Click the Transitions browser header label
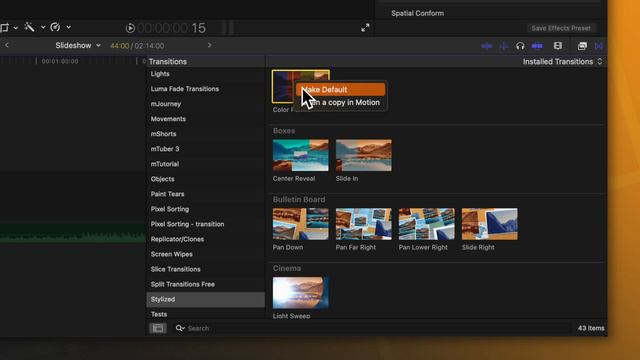Image resolution: width=640 pixels, height=360 pixels. tap(168, 62)
